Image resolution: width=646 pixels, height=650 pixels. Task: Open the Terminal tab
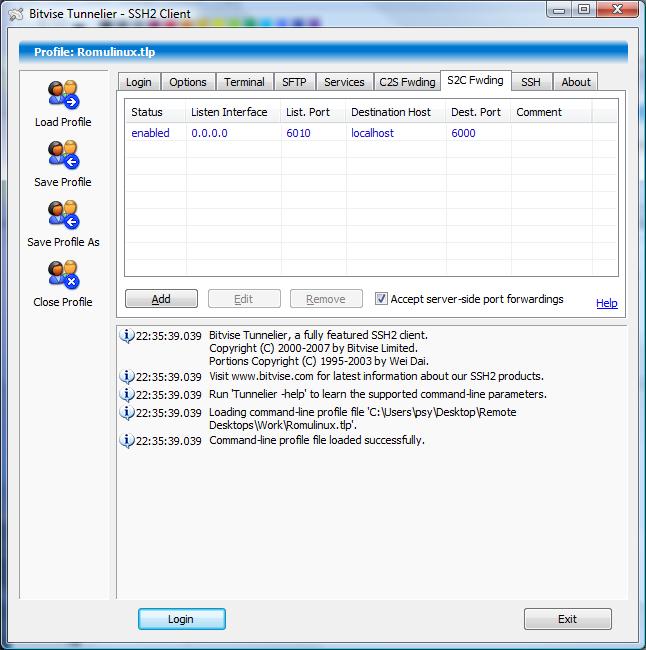244,82
